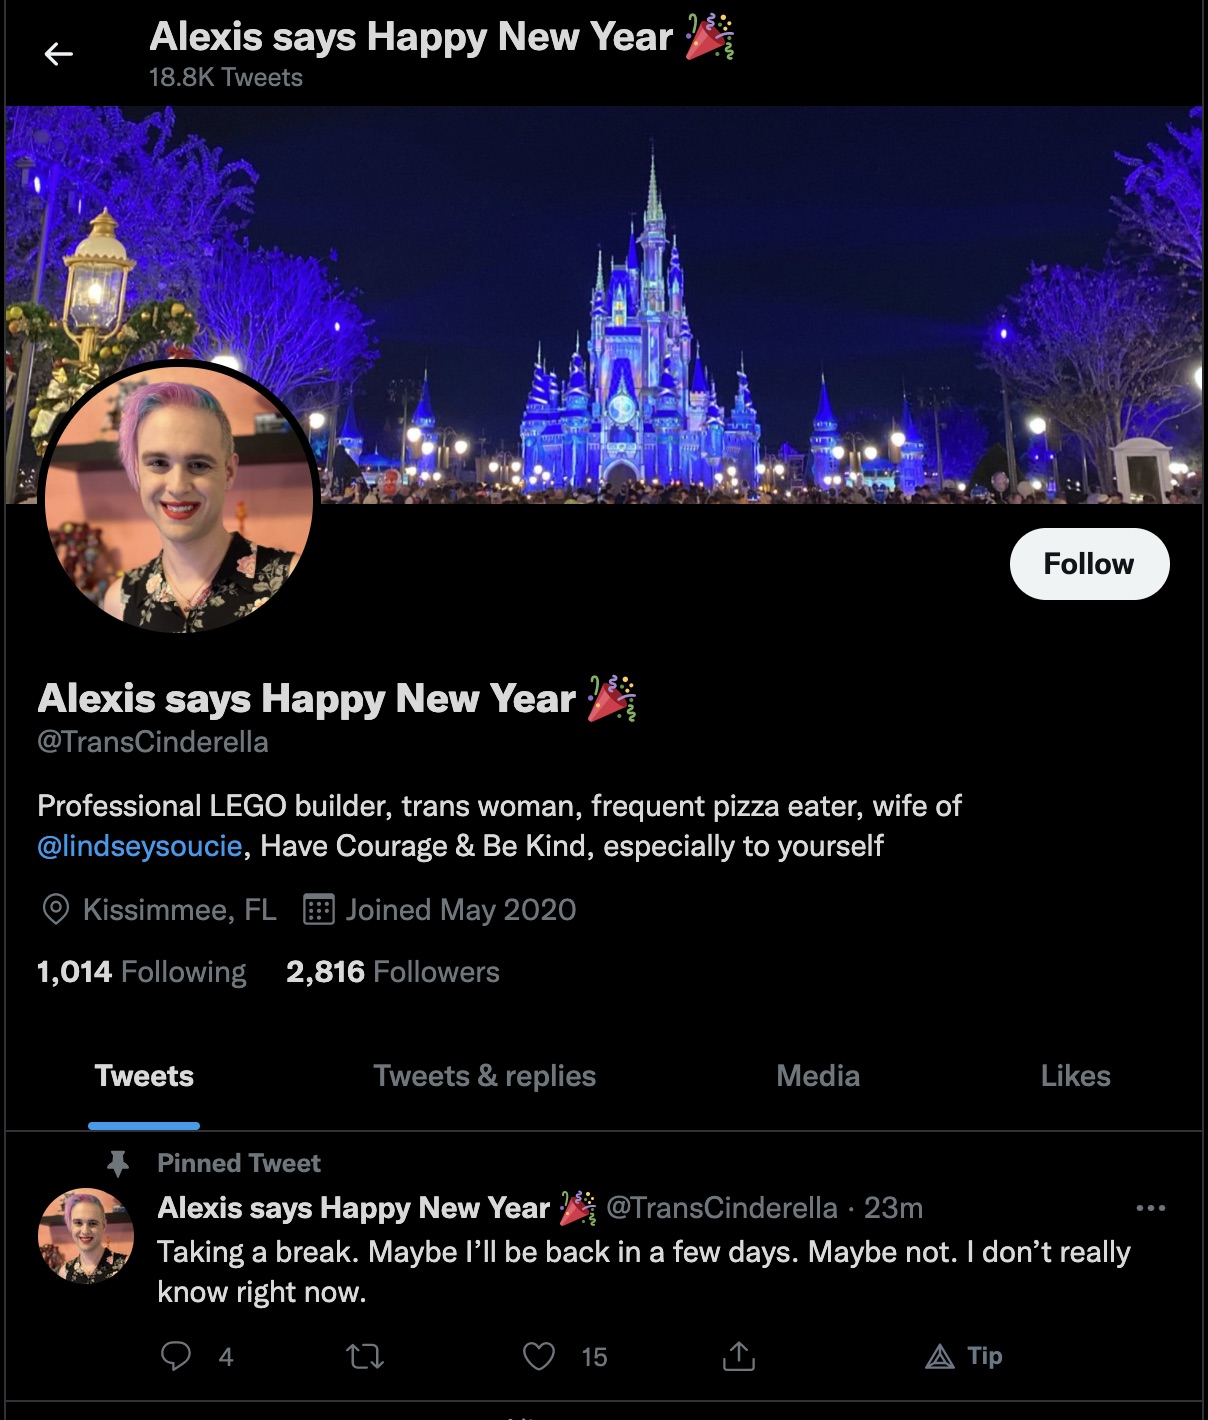
Task: View the 2,816 Followers list
Action: tap(393, 972)
